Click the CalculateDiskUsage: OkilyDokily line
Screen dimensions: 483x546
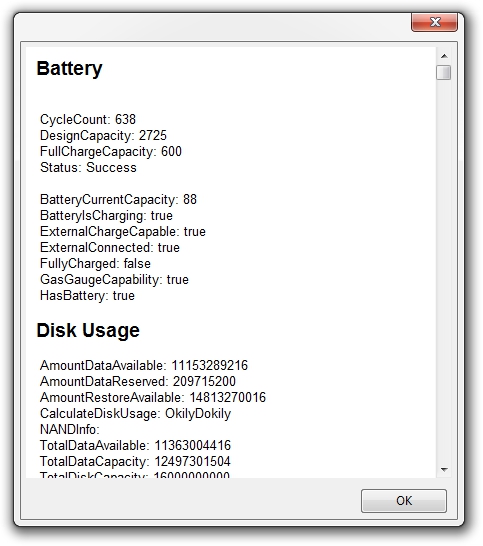(135, 414)
